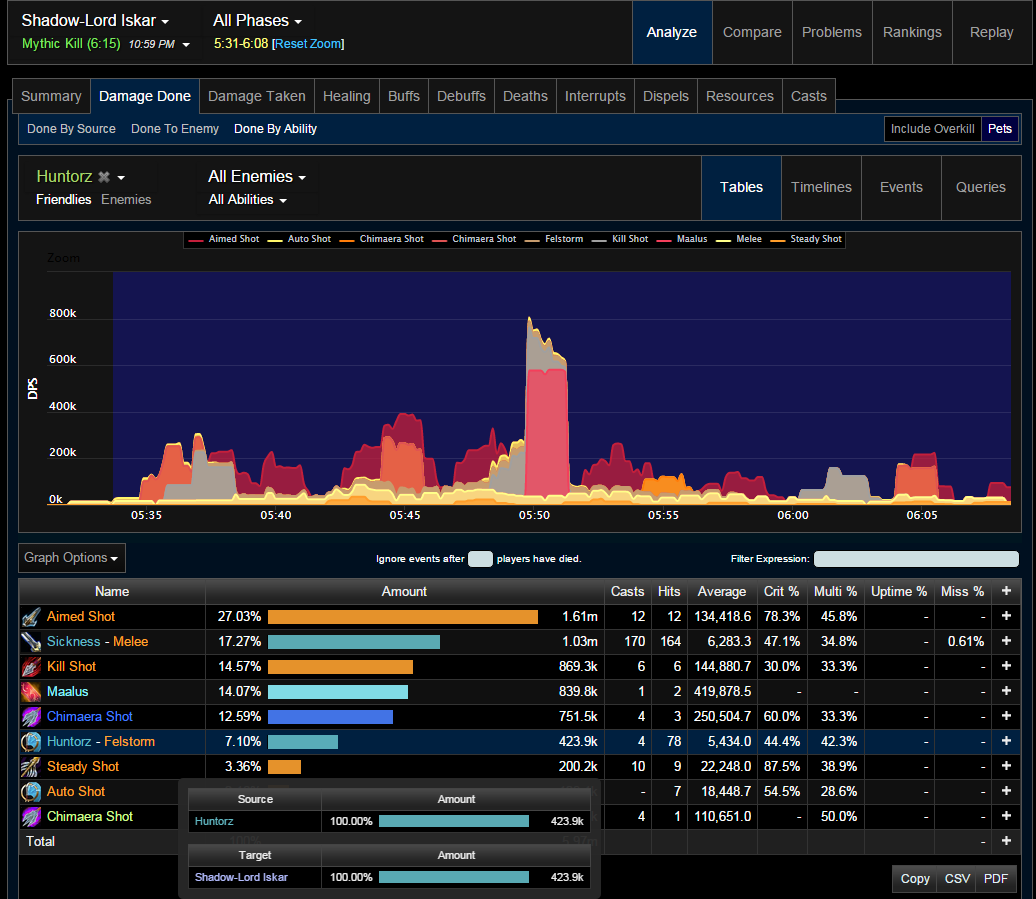Open the All Phases dropdown

tap(257, 20)
